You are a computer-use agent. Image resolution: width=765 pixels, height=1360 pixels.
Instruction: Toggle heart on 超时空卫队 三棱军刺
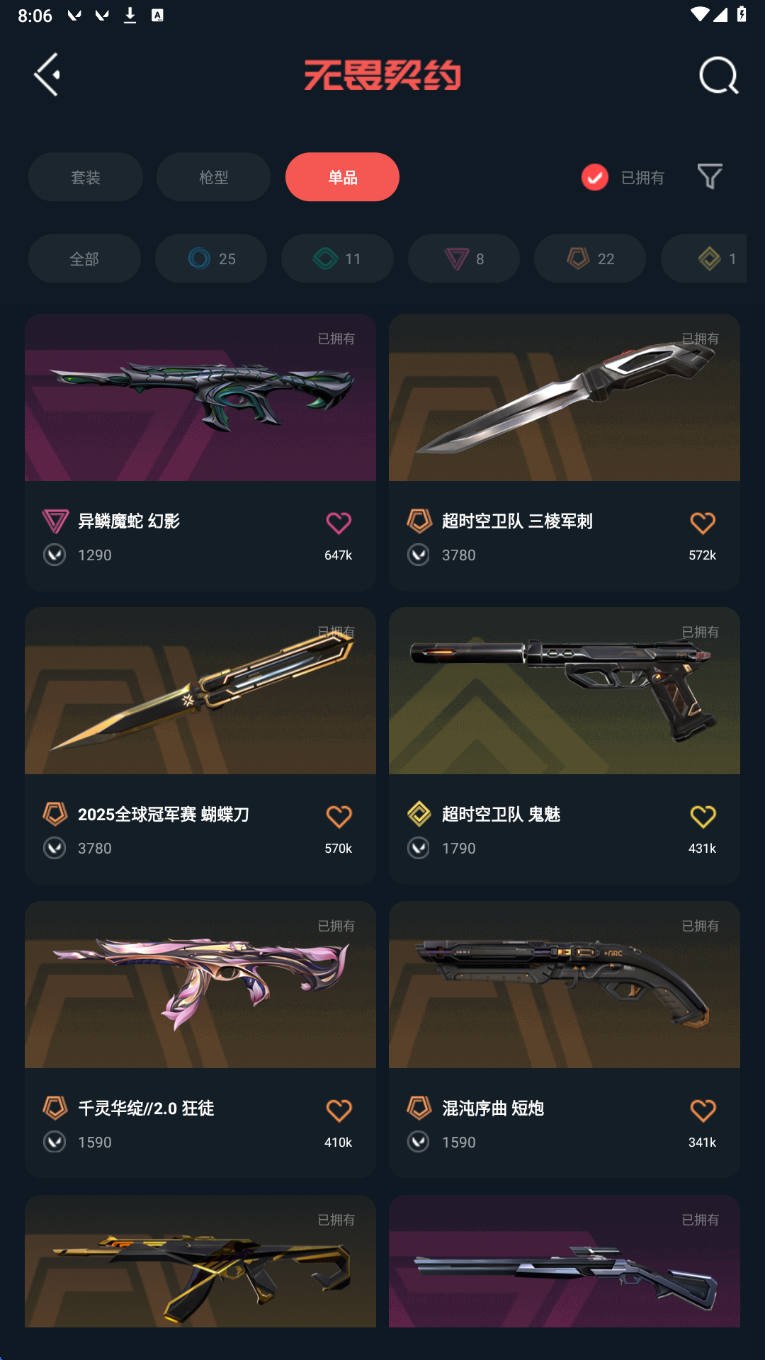703,522
